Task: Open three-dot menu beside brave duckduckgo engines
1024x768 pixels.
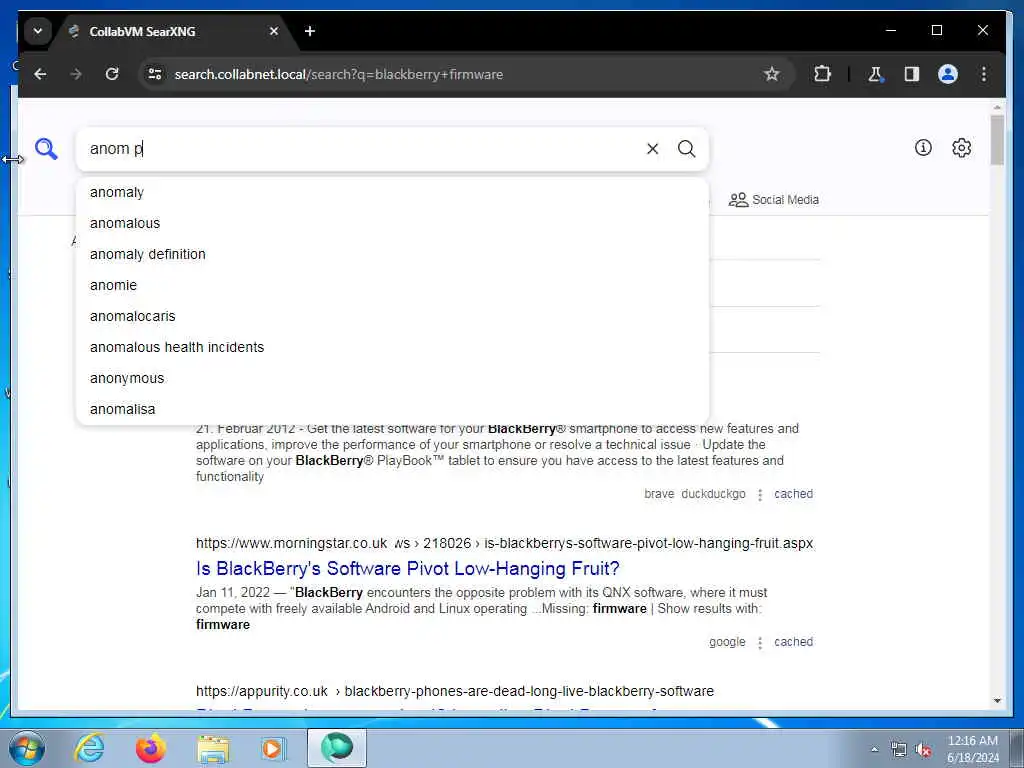Action: (760, 495)
